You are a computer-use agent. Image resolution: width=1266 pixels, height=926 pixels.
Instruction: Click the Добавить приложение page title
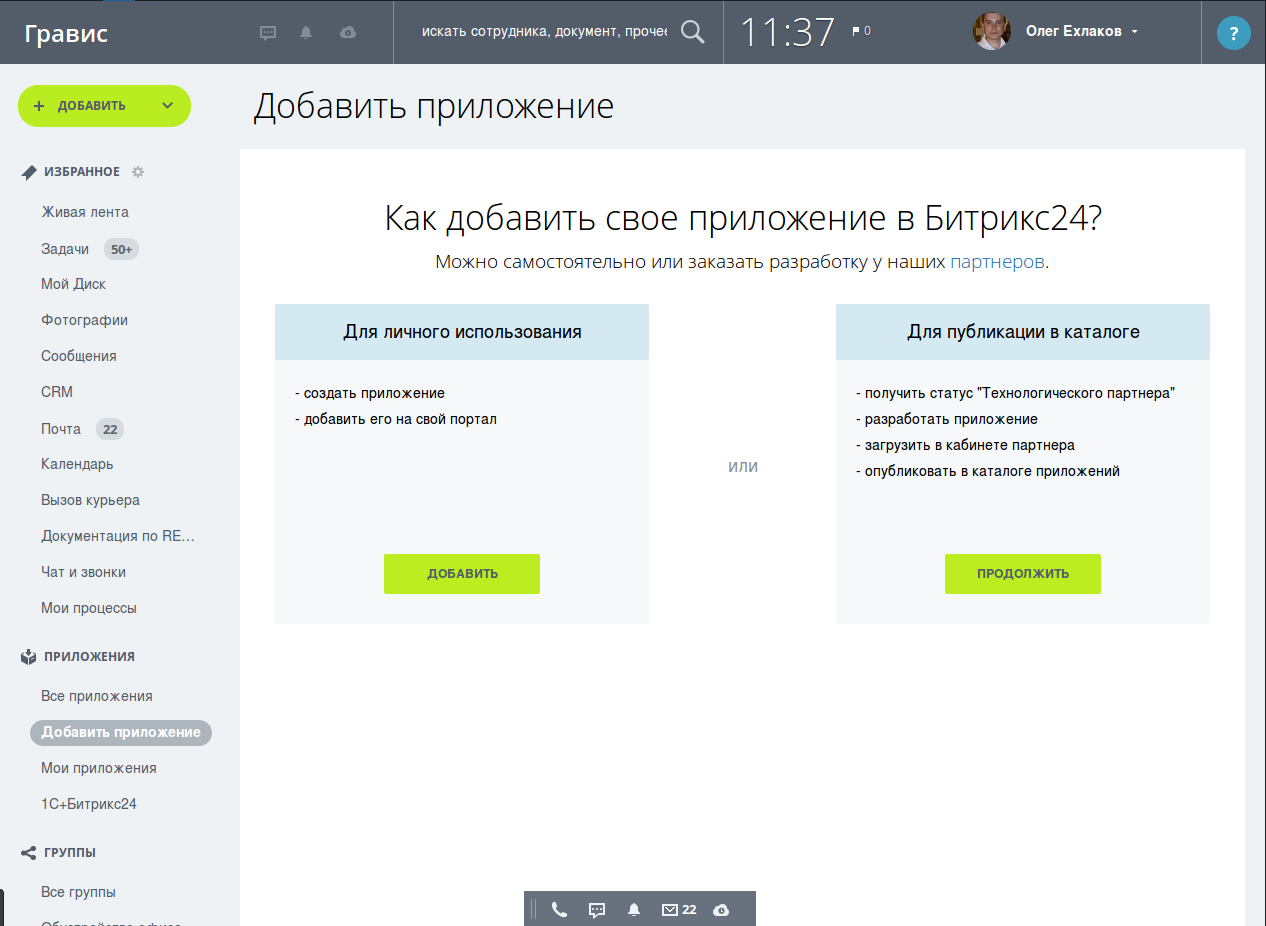click(x=433, y=107)
